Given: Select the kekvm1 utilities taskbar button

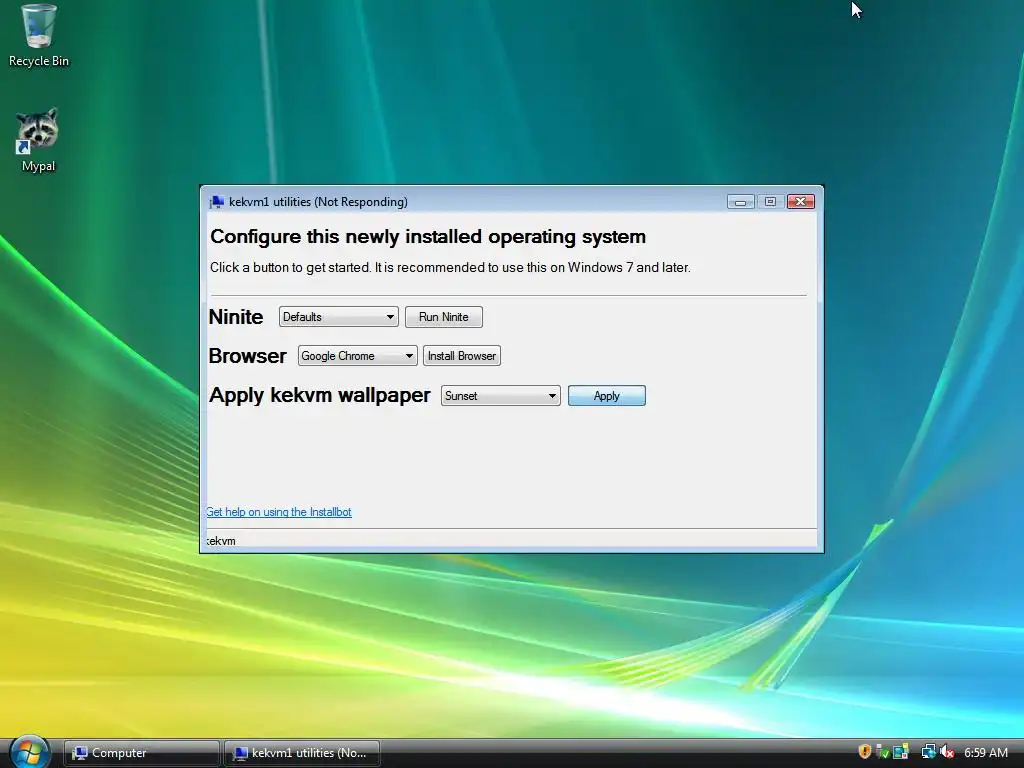Looking at the screenshot, I should pos(302,753).
